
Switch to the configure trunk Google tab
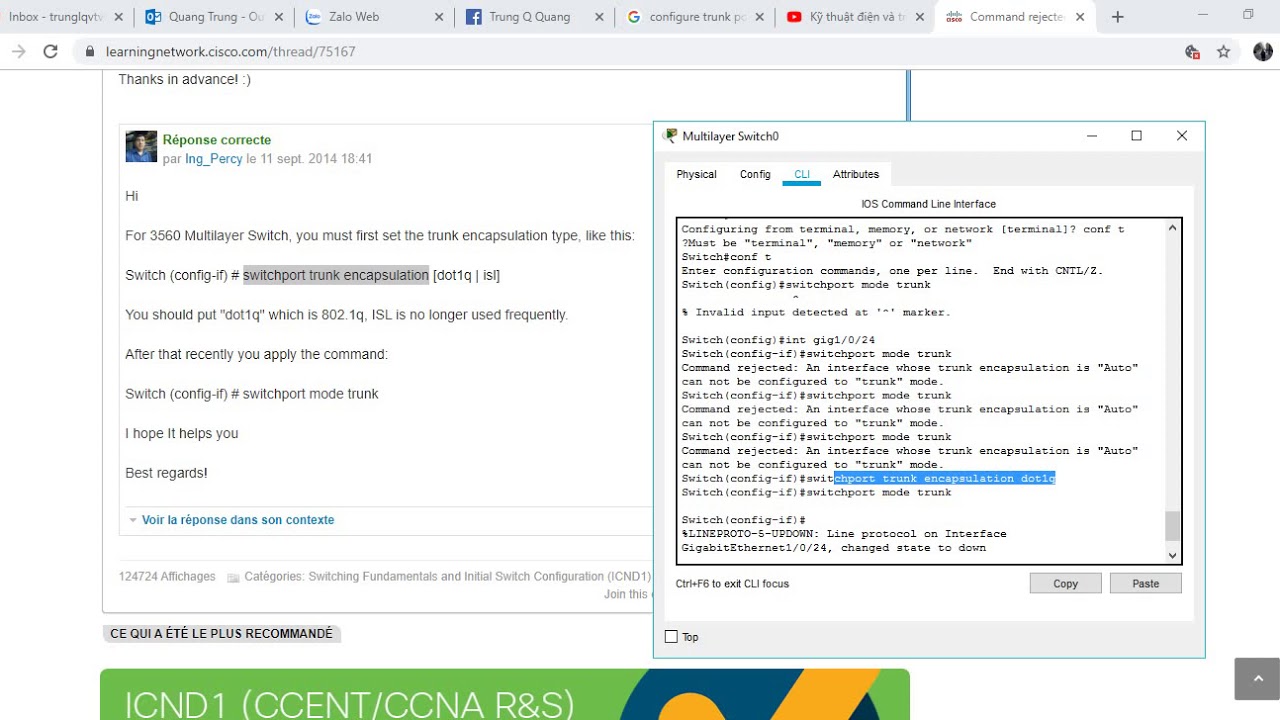coord(690,17)
